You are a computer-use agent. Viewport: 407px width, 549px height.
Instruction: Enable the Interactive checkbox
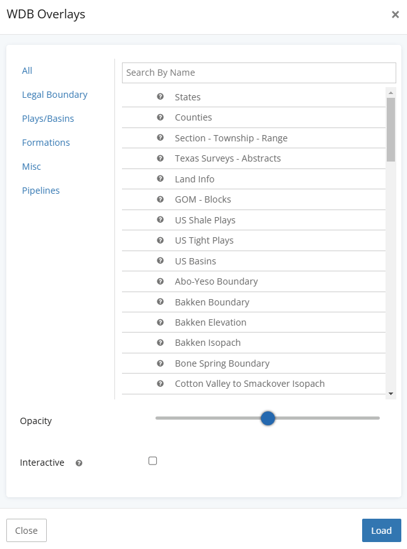pos(152,460)
